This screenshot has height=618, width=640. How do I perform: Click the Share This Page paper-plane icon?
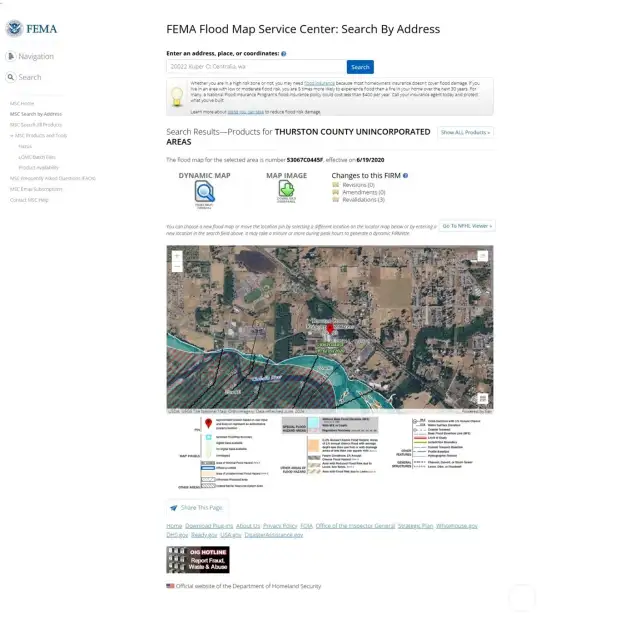click(174, 508)
